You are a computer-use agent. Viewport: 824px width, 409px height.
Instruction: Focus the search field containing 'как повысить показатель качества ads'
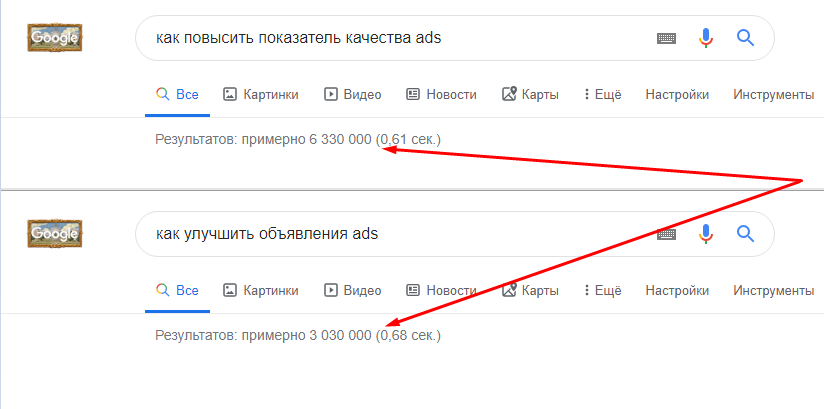tap(455, 38)
